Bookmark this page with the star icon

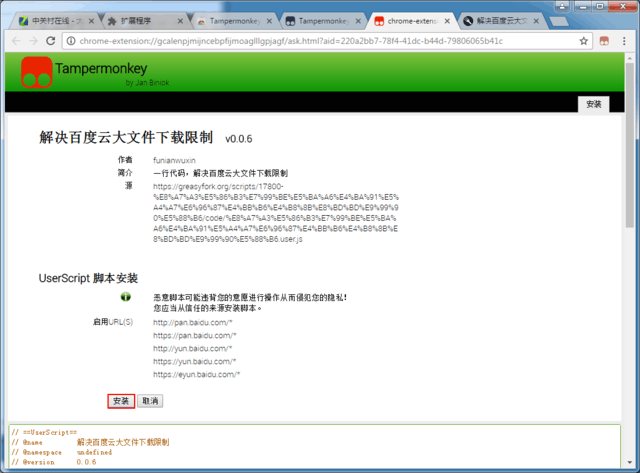tap(584, 41)
